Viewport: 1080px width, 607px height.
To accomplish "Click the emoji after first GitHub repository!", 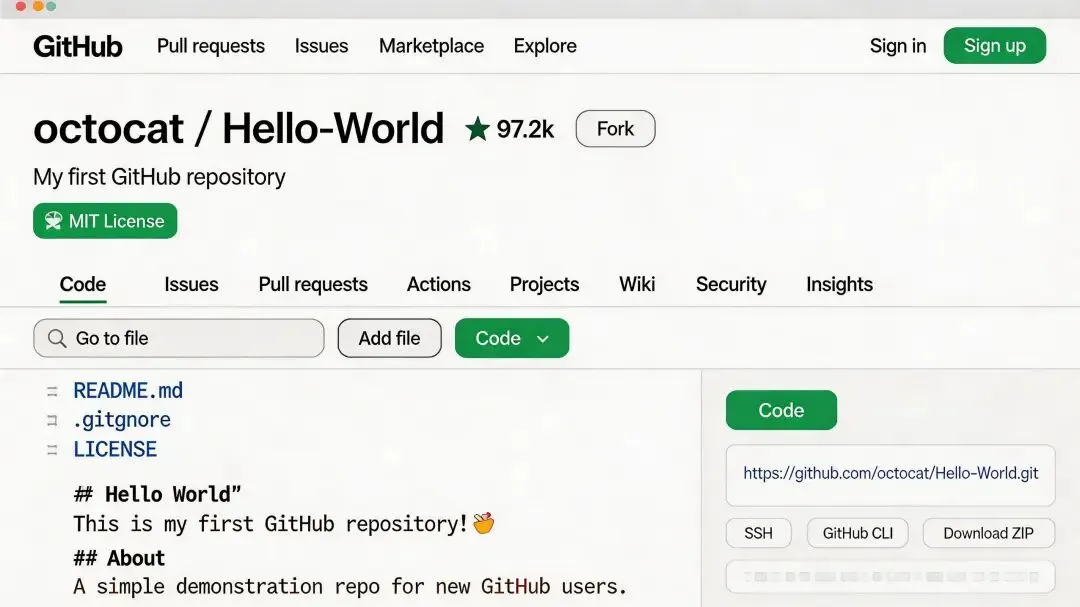I will [484, 524].
